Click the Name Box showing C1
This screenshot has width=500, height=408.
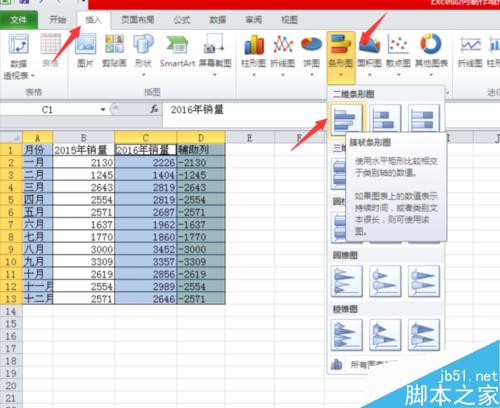pos(48,109)
